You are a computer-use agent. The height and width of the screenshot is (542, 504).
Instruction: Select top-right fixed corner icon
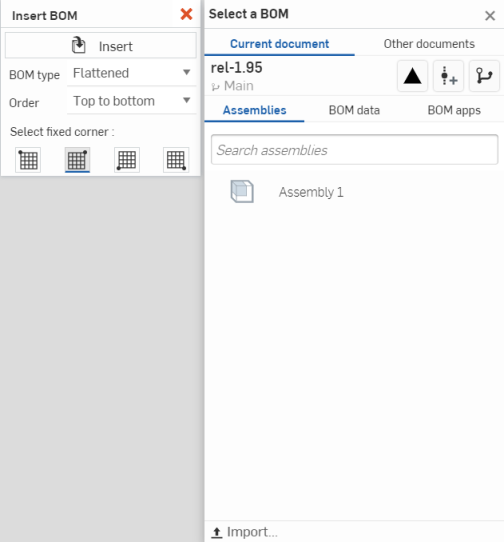[77, 160]
